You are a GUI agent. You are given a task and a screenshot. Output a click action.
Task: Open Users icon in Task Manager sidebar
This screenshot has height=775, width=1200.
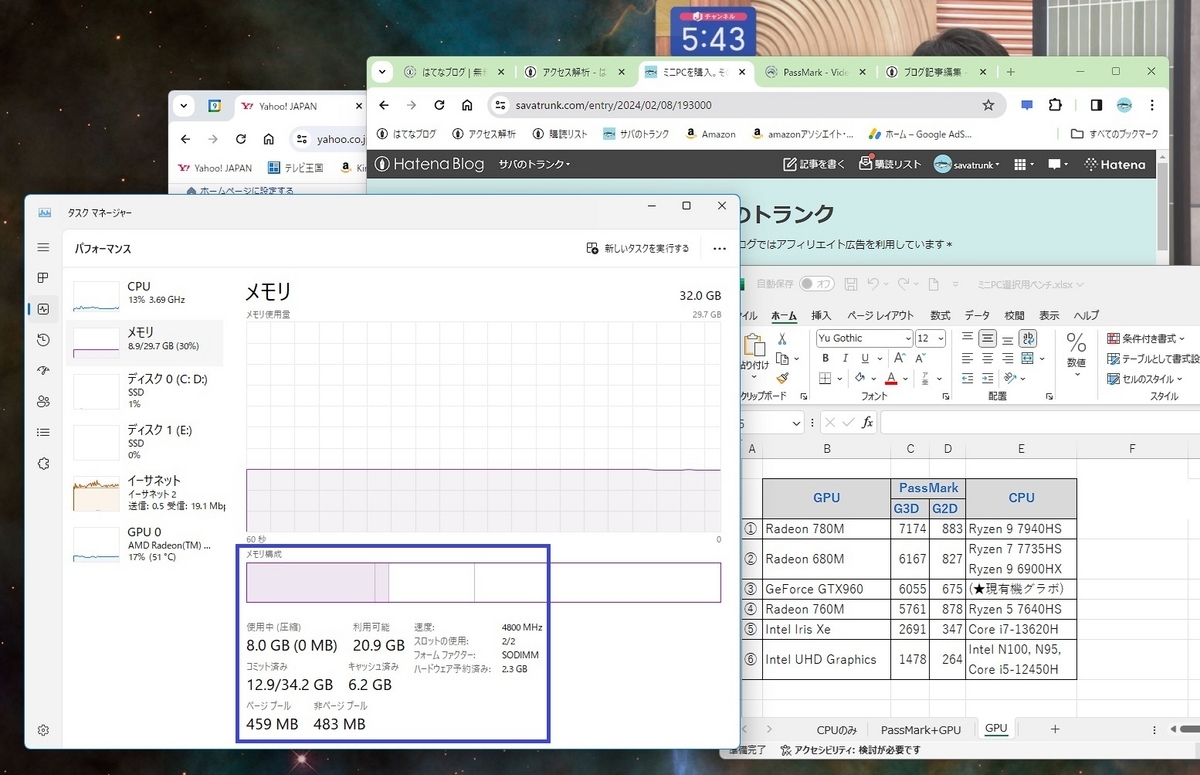pyautogui.click(x=43, y=401)
